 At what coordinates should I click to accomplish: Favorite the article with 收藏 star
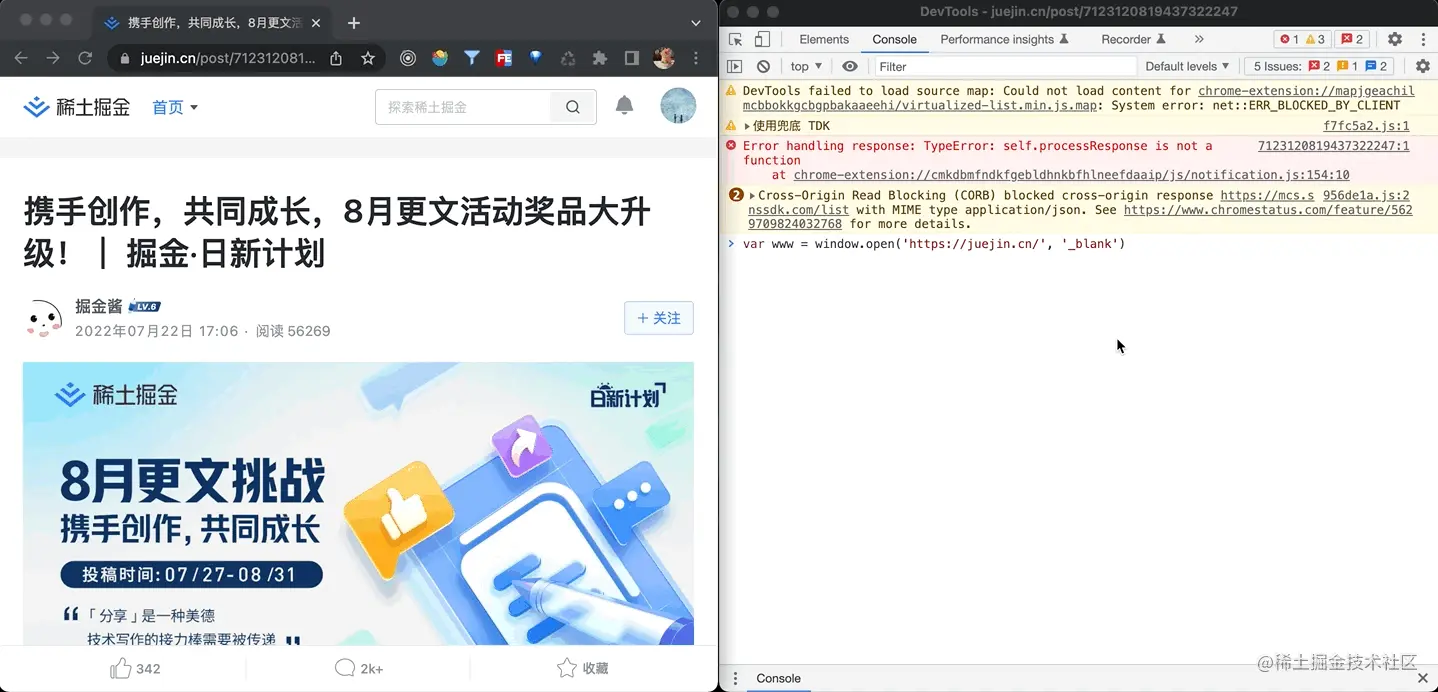pos(582,668)
